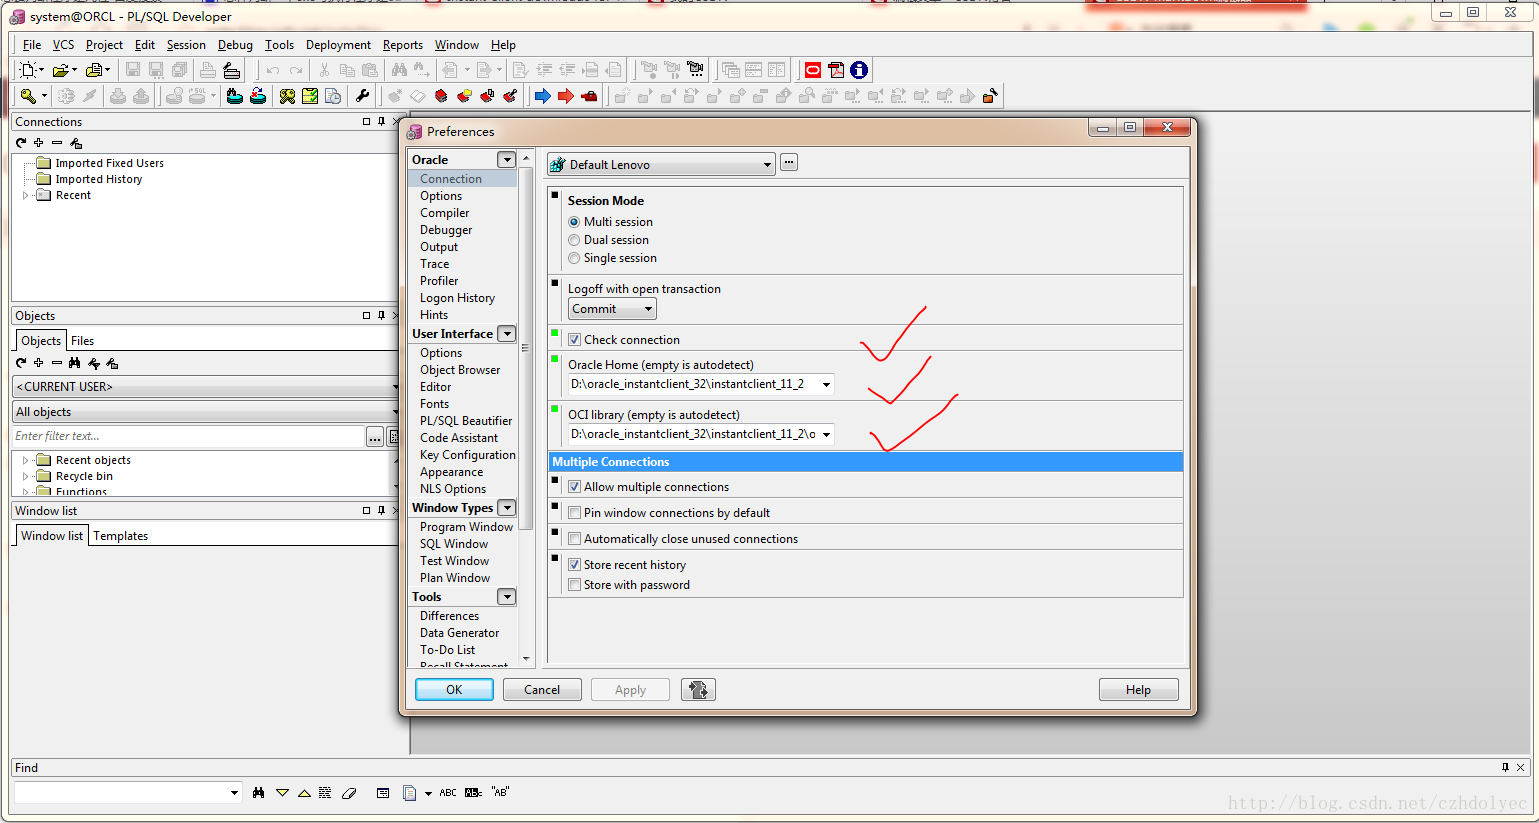Open the Oracle Home path dropdown
Image resolution: width=1539 pixels, height=823 pixels.
[826, 384]
